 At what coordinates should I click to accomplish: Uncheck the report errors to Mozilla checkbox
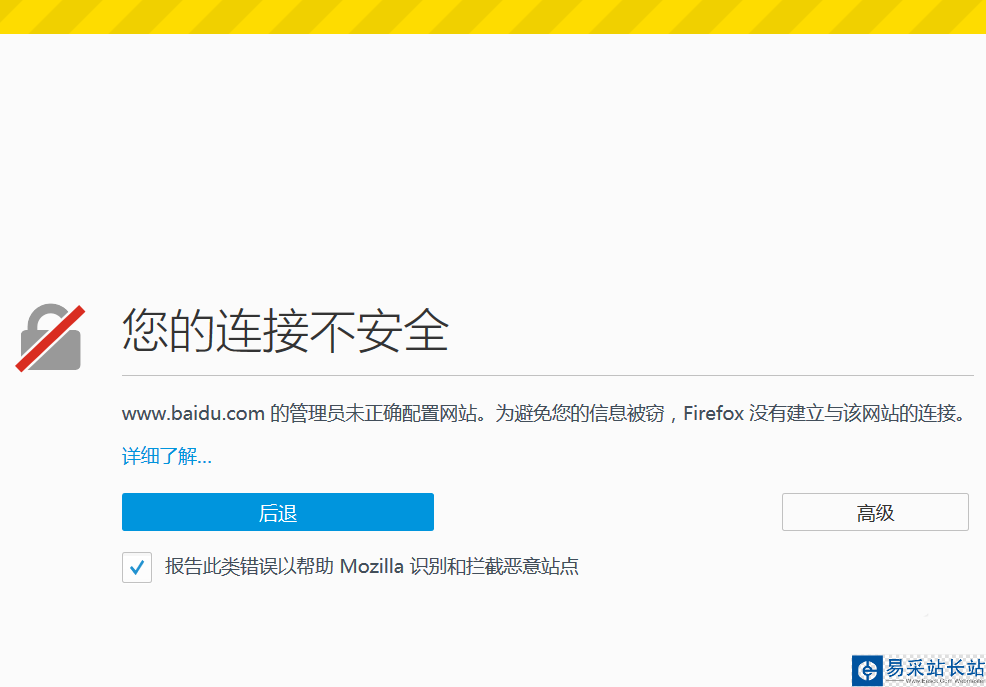pyautogui.click(x=136, y=567)
